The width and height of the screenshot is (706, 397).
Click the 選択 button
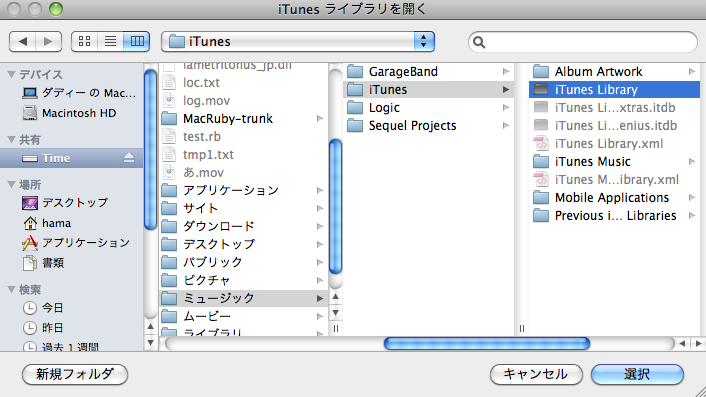click(x=637, y=374)
